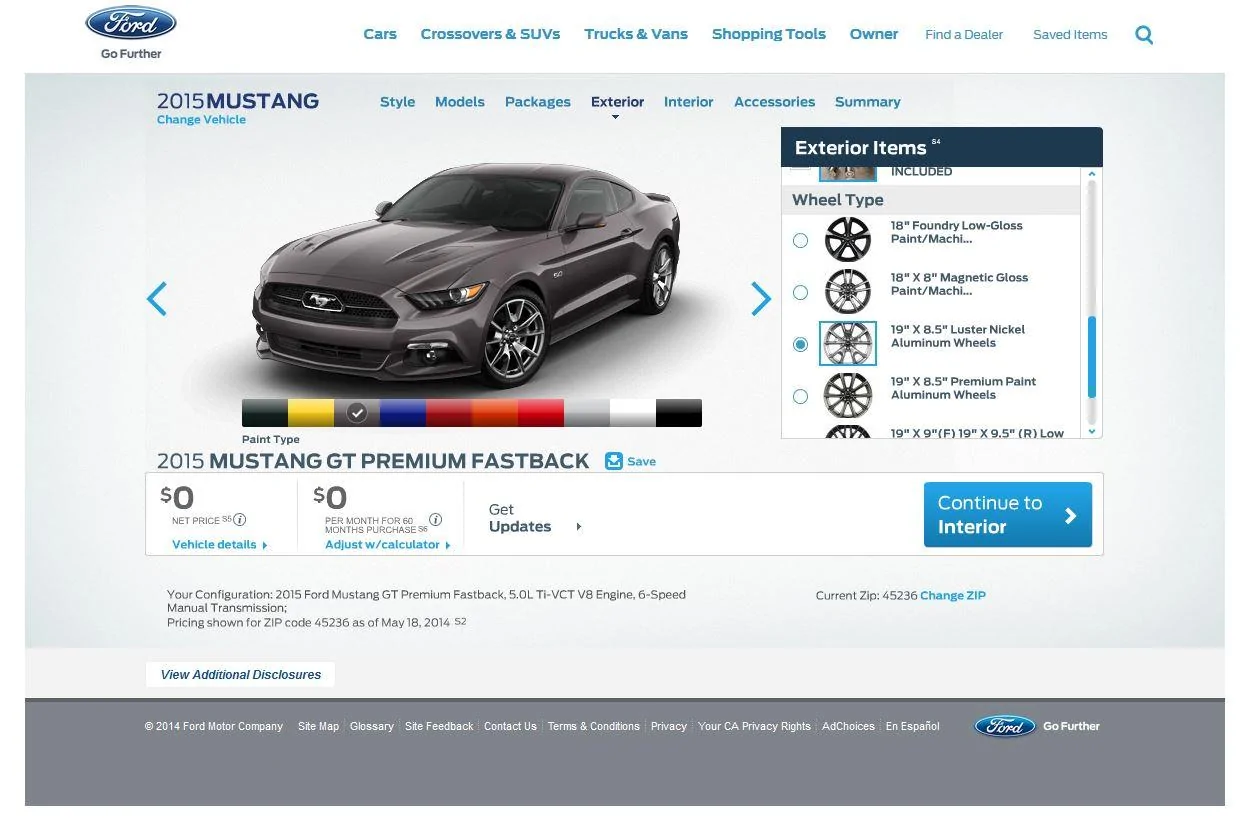Go to the Models tab
This screenshot has height=818, width=1260.
(460, 102)
